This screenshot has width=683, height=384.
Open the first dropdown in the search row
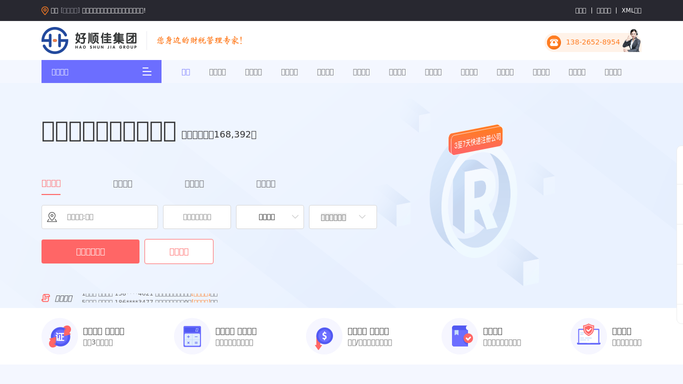point(270,217)
